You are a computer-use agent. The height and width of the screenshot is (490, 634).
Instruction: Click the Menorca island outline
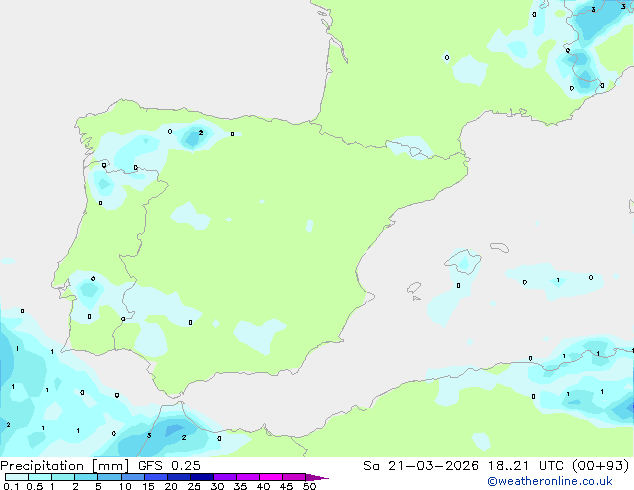point(500,247)
